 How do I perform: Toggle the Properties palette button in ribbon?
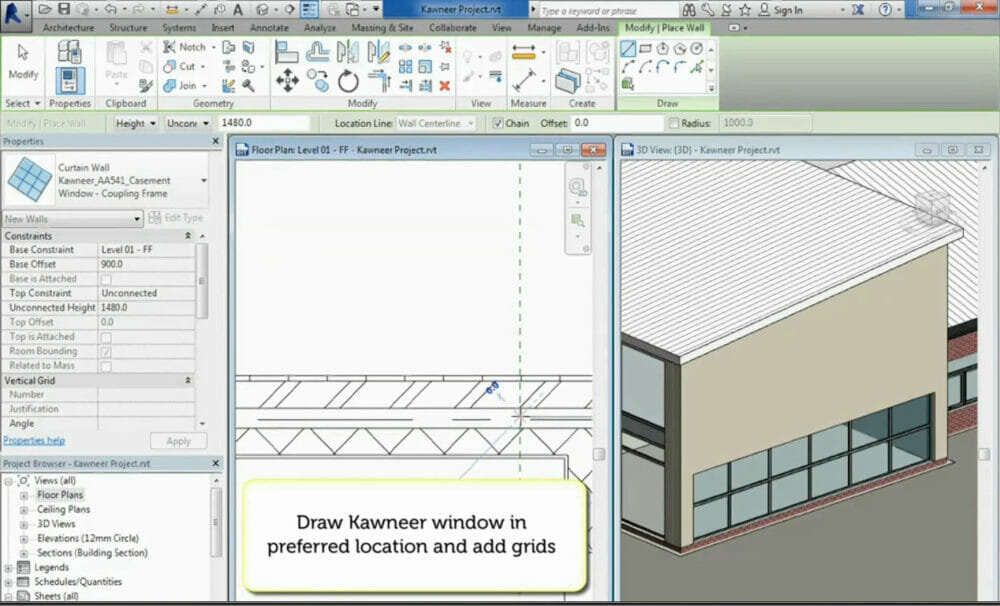coord(70,81)
